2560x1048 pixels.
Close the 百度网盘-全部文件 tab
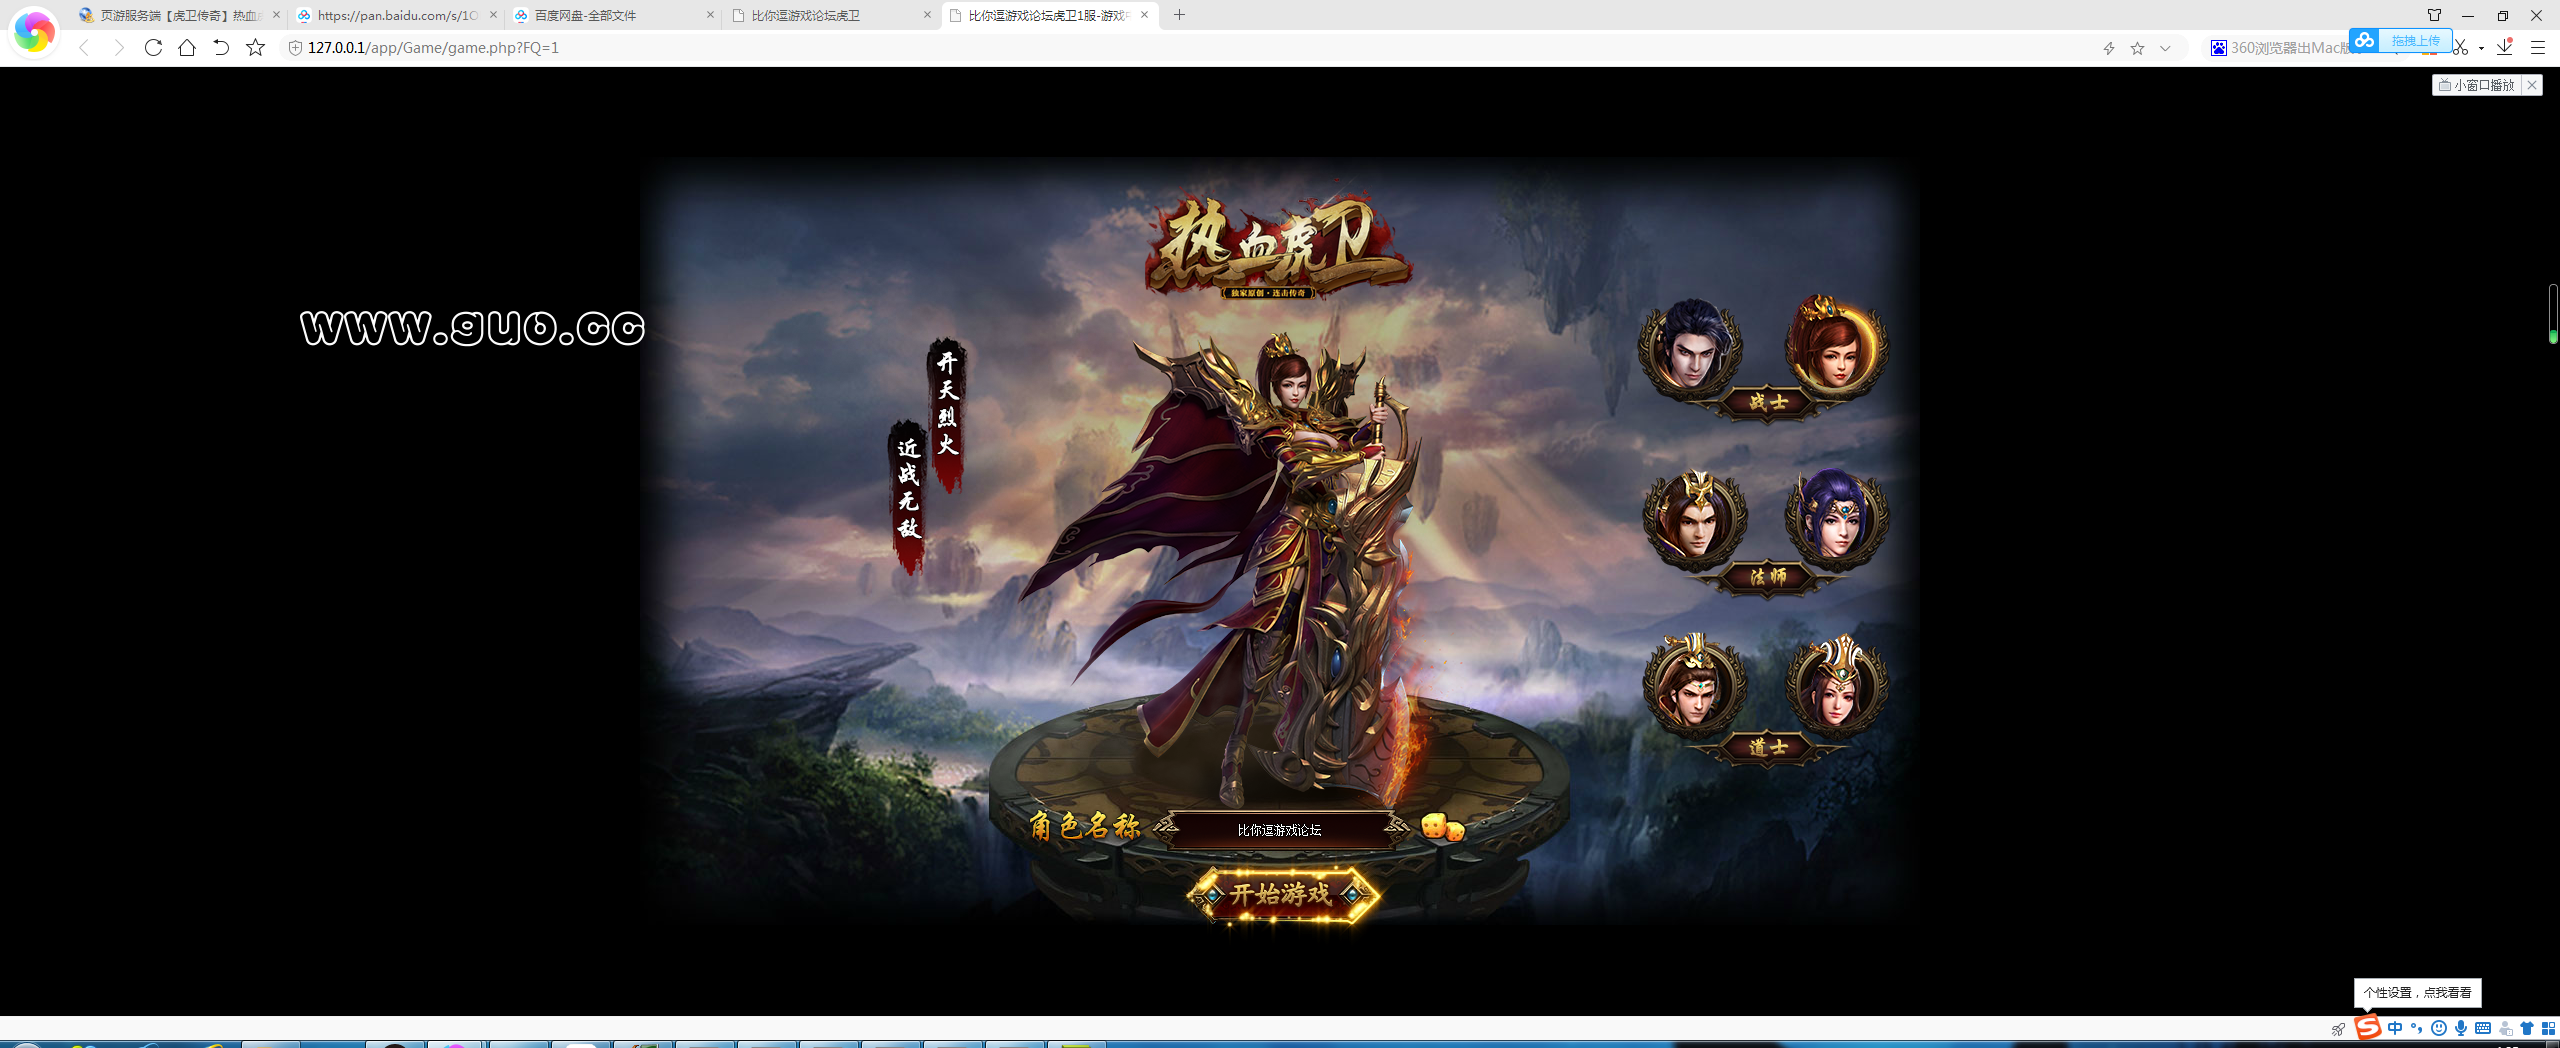click(710, 15)
